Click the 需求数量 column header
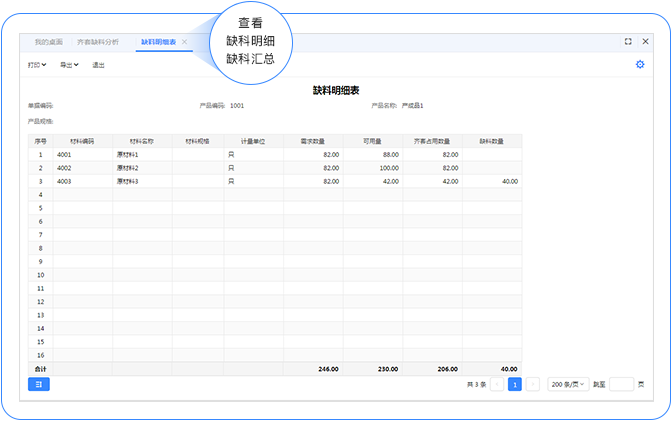This screenshot has width=672, height=421. pos(312,142)
